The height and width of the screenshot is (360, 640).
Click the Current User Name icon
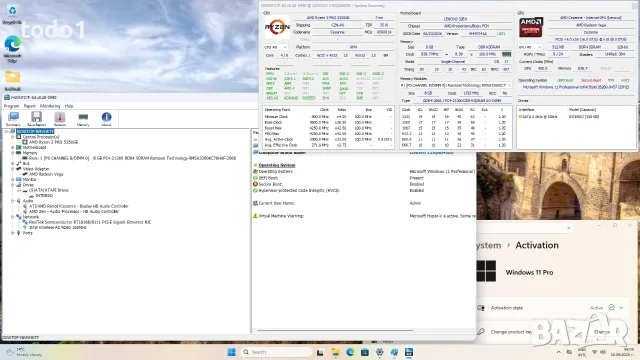(x=256, y=203)
